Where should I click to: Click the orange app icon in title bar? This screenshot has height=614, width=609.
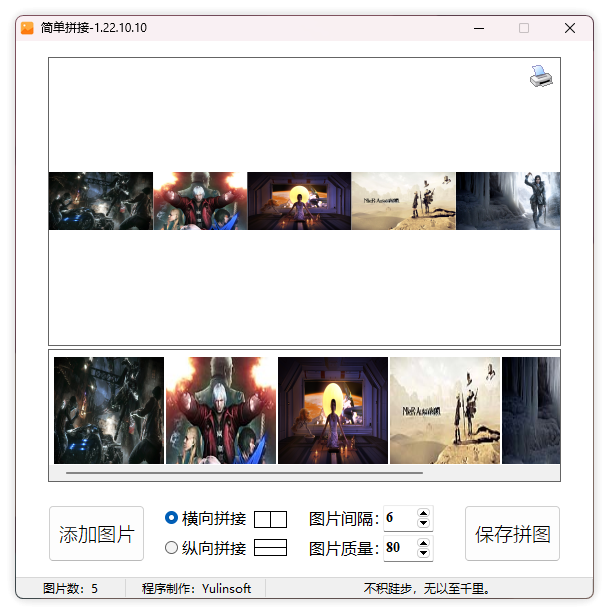tap(27, 28)
